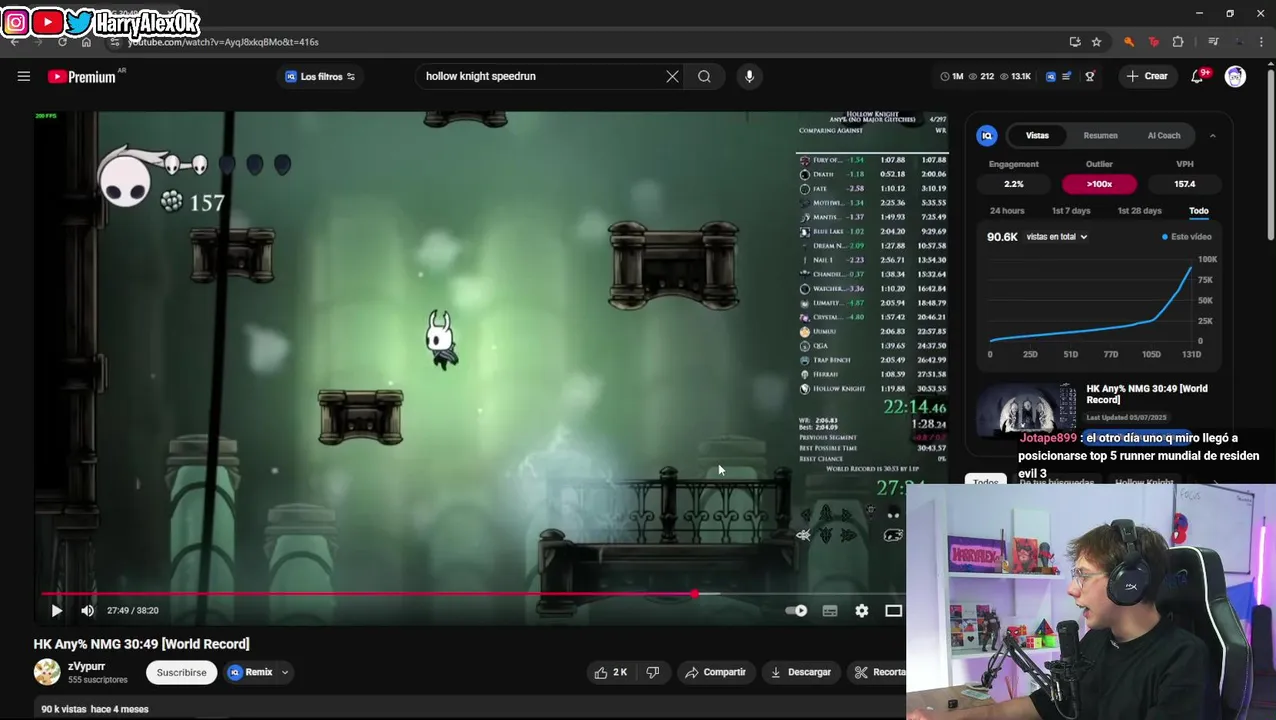This screenshot has height=720, width=1276.
Task: Open the extensions puzzle icon
Action: [x=1178, y=42]
